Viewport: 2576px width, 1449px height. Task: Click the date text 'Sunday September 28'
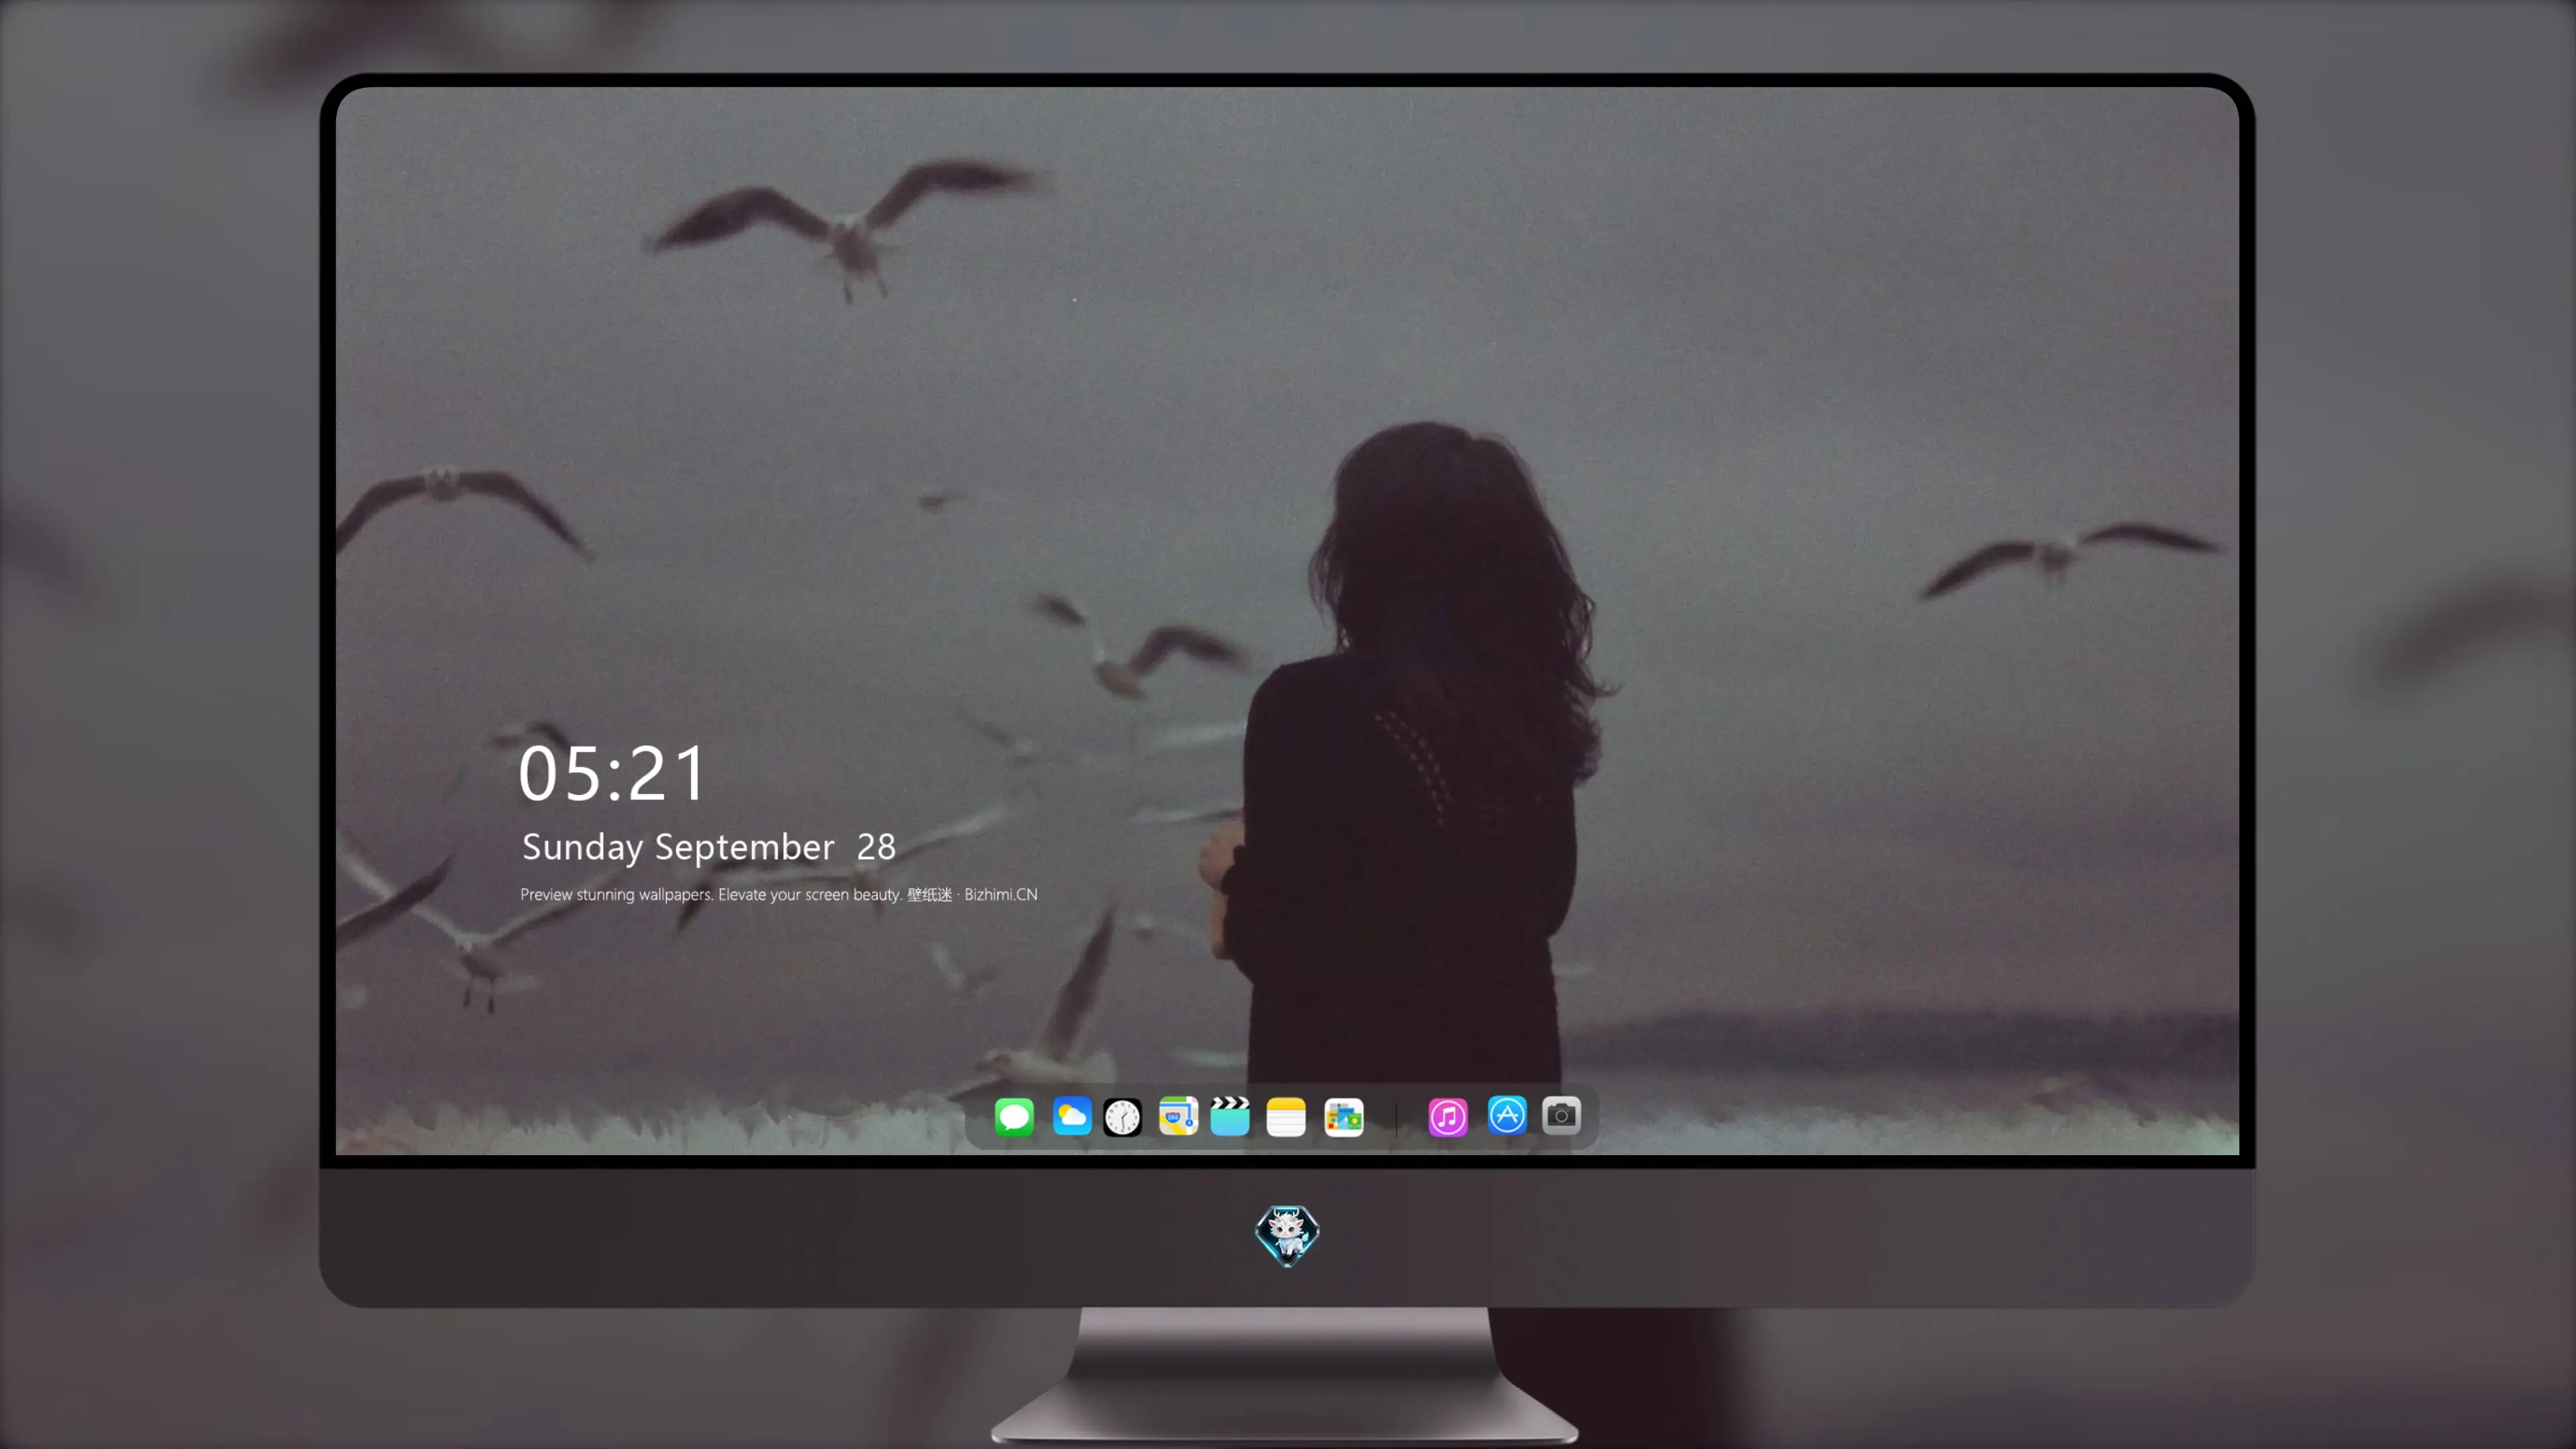pos(708,847)
